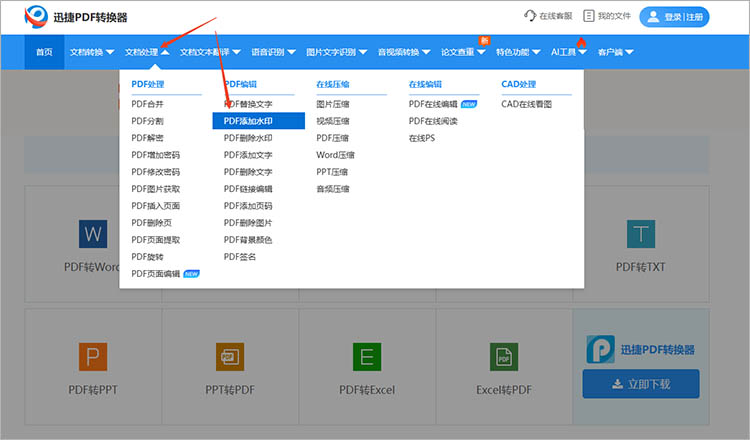The width and height of the screenshot is (750, 440).
Task: Select PDF修改密码 menu item
Action: [x=155, y=172]
